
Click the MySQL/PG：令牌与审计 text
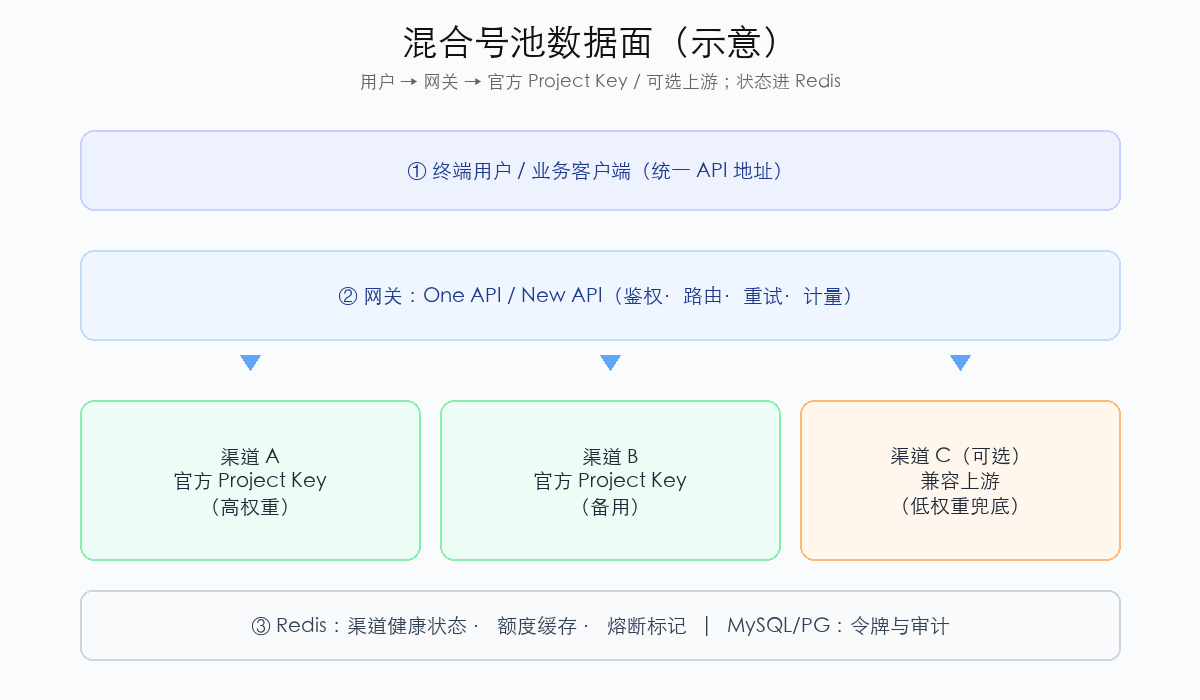pos(838,627)
